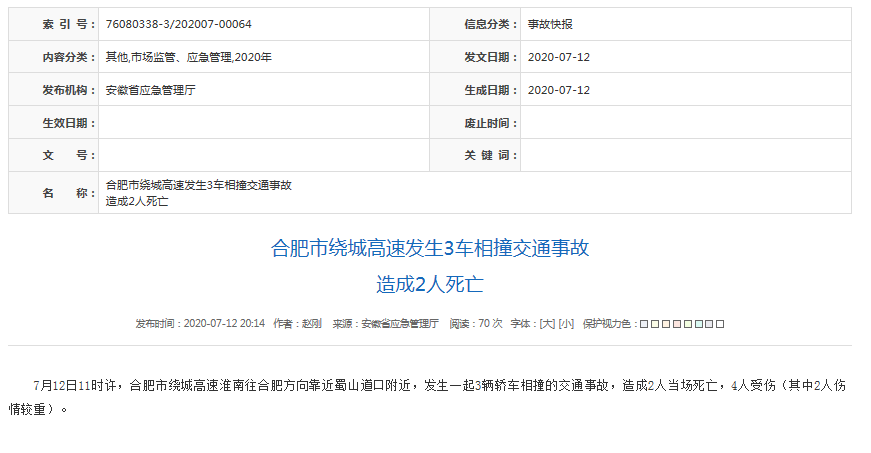
Task: Pick the pale yellow eye-protection color swatch
Action: pos(654,324)
